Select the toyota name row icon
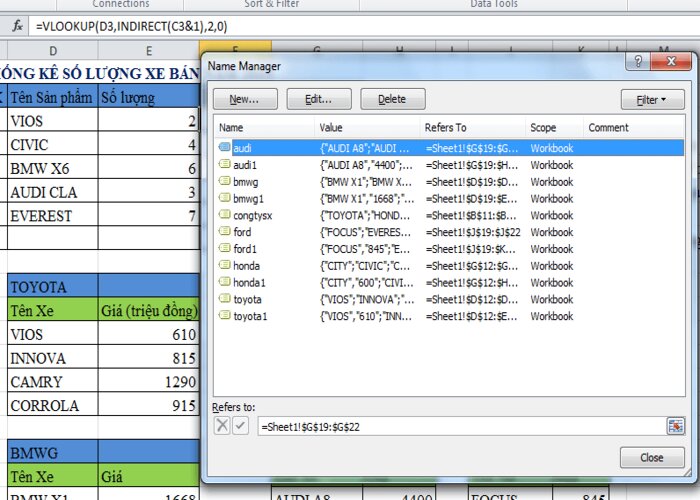The width and height of the screenshot is (700, 500). click(224, 299)
